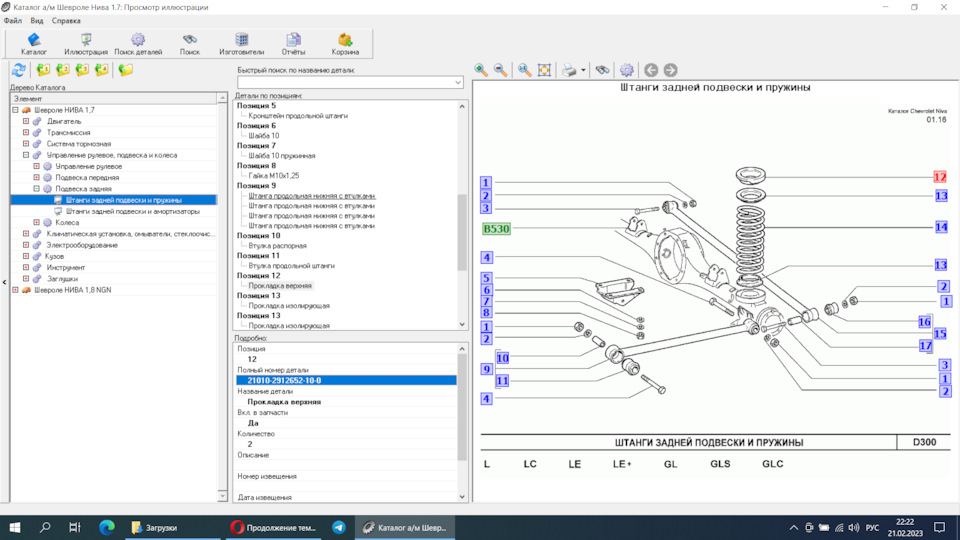Viewport: 960px width, 540px height.
Task: Click the print icon above illustration
Action: 569,70
